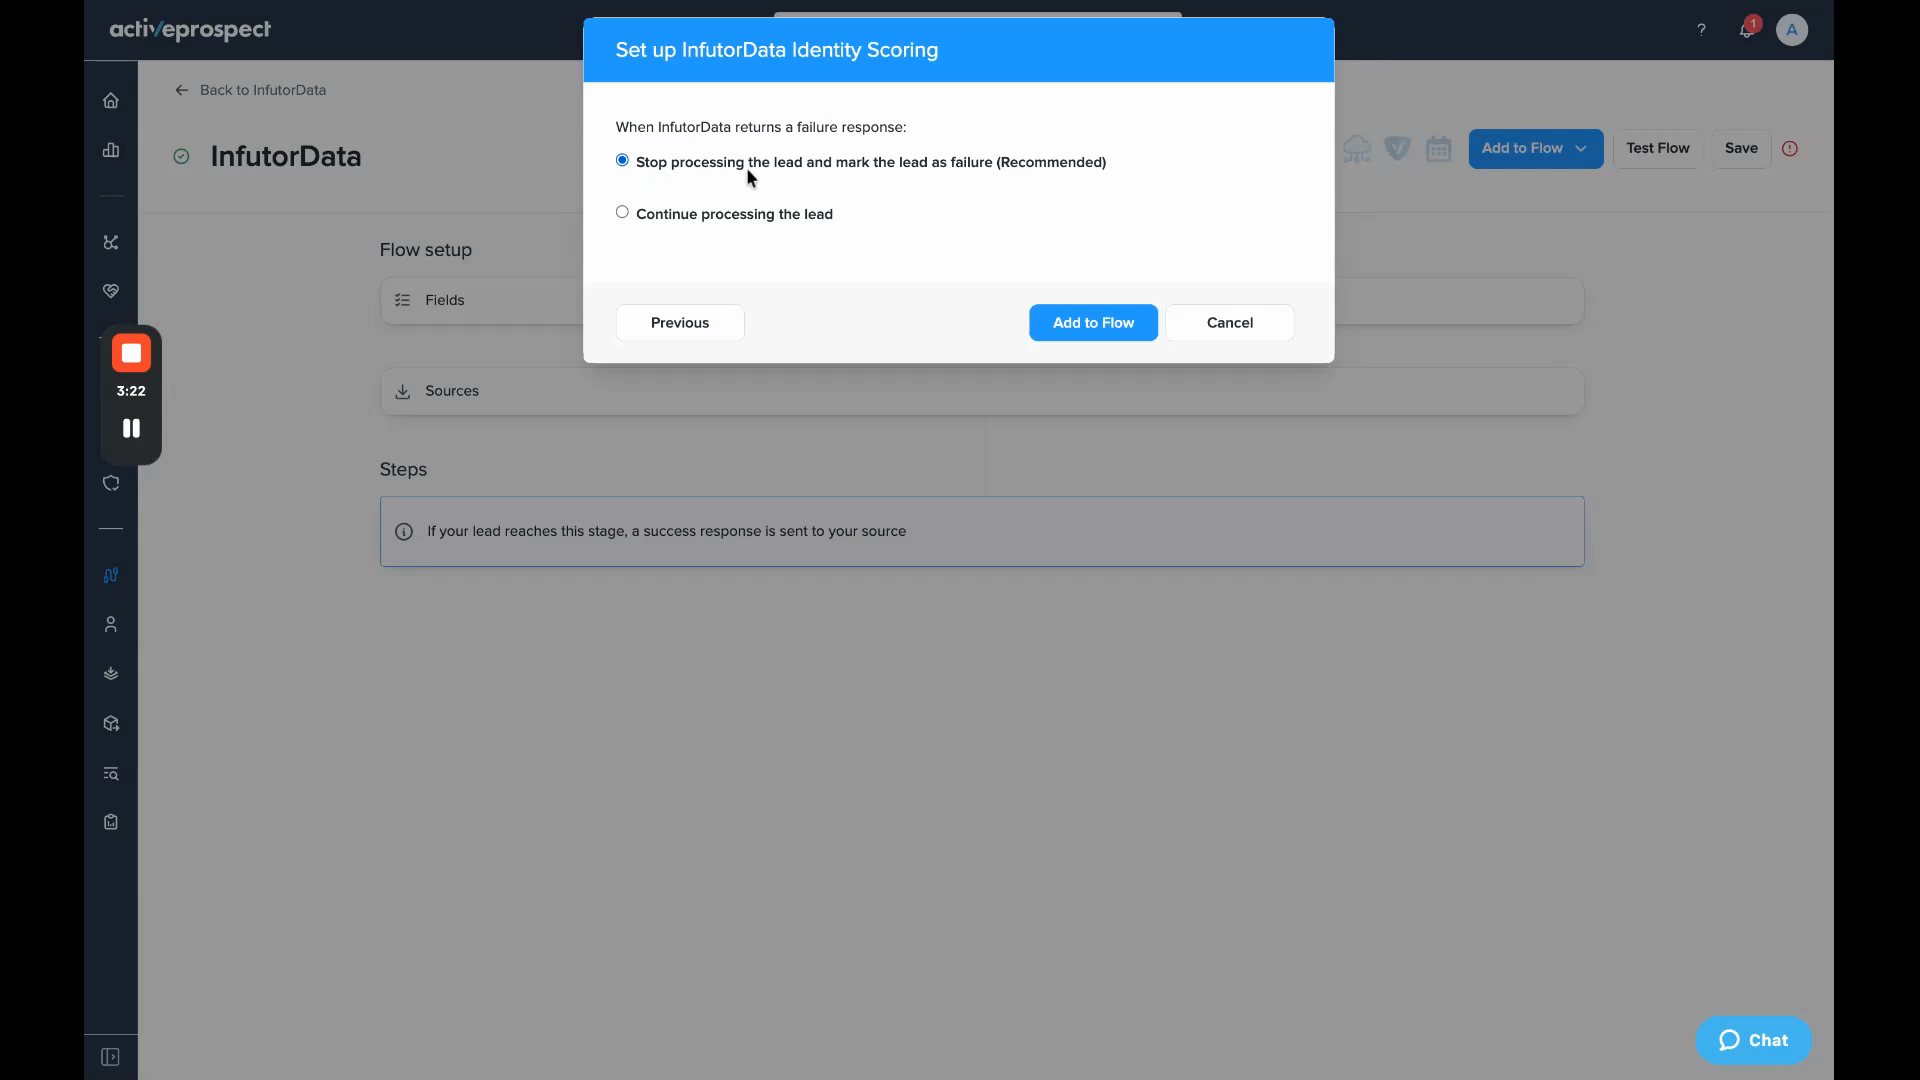Screen dimensions: 1920x1080
Task: Open the Chat widget
Action: (x=1753, y=1040)
